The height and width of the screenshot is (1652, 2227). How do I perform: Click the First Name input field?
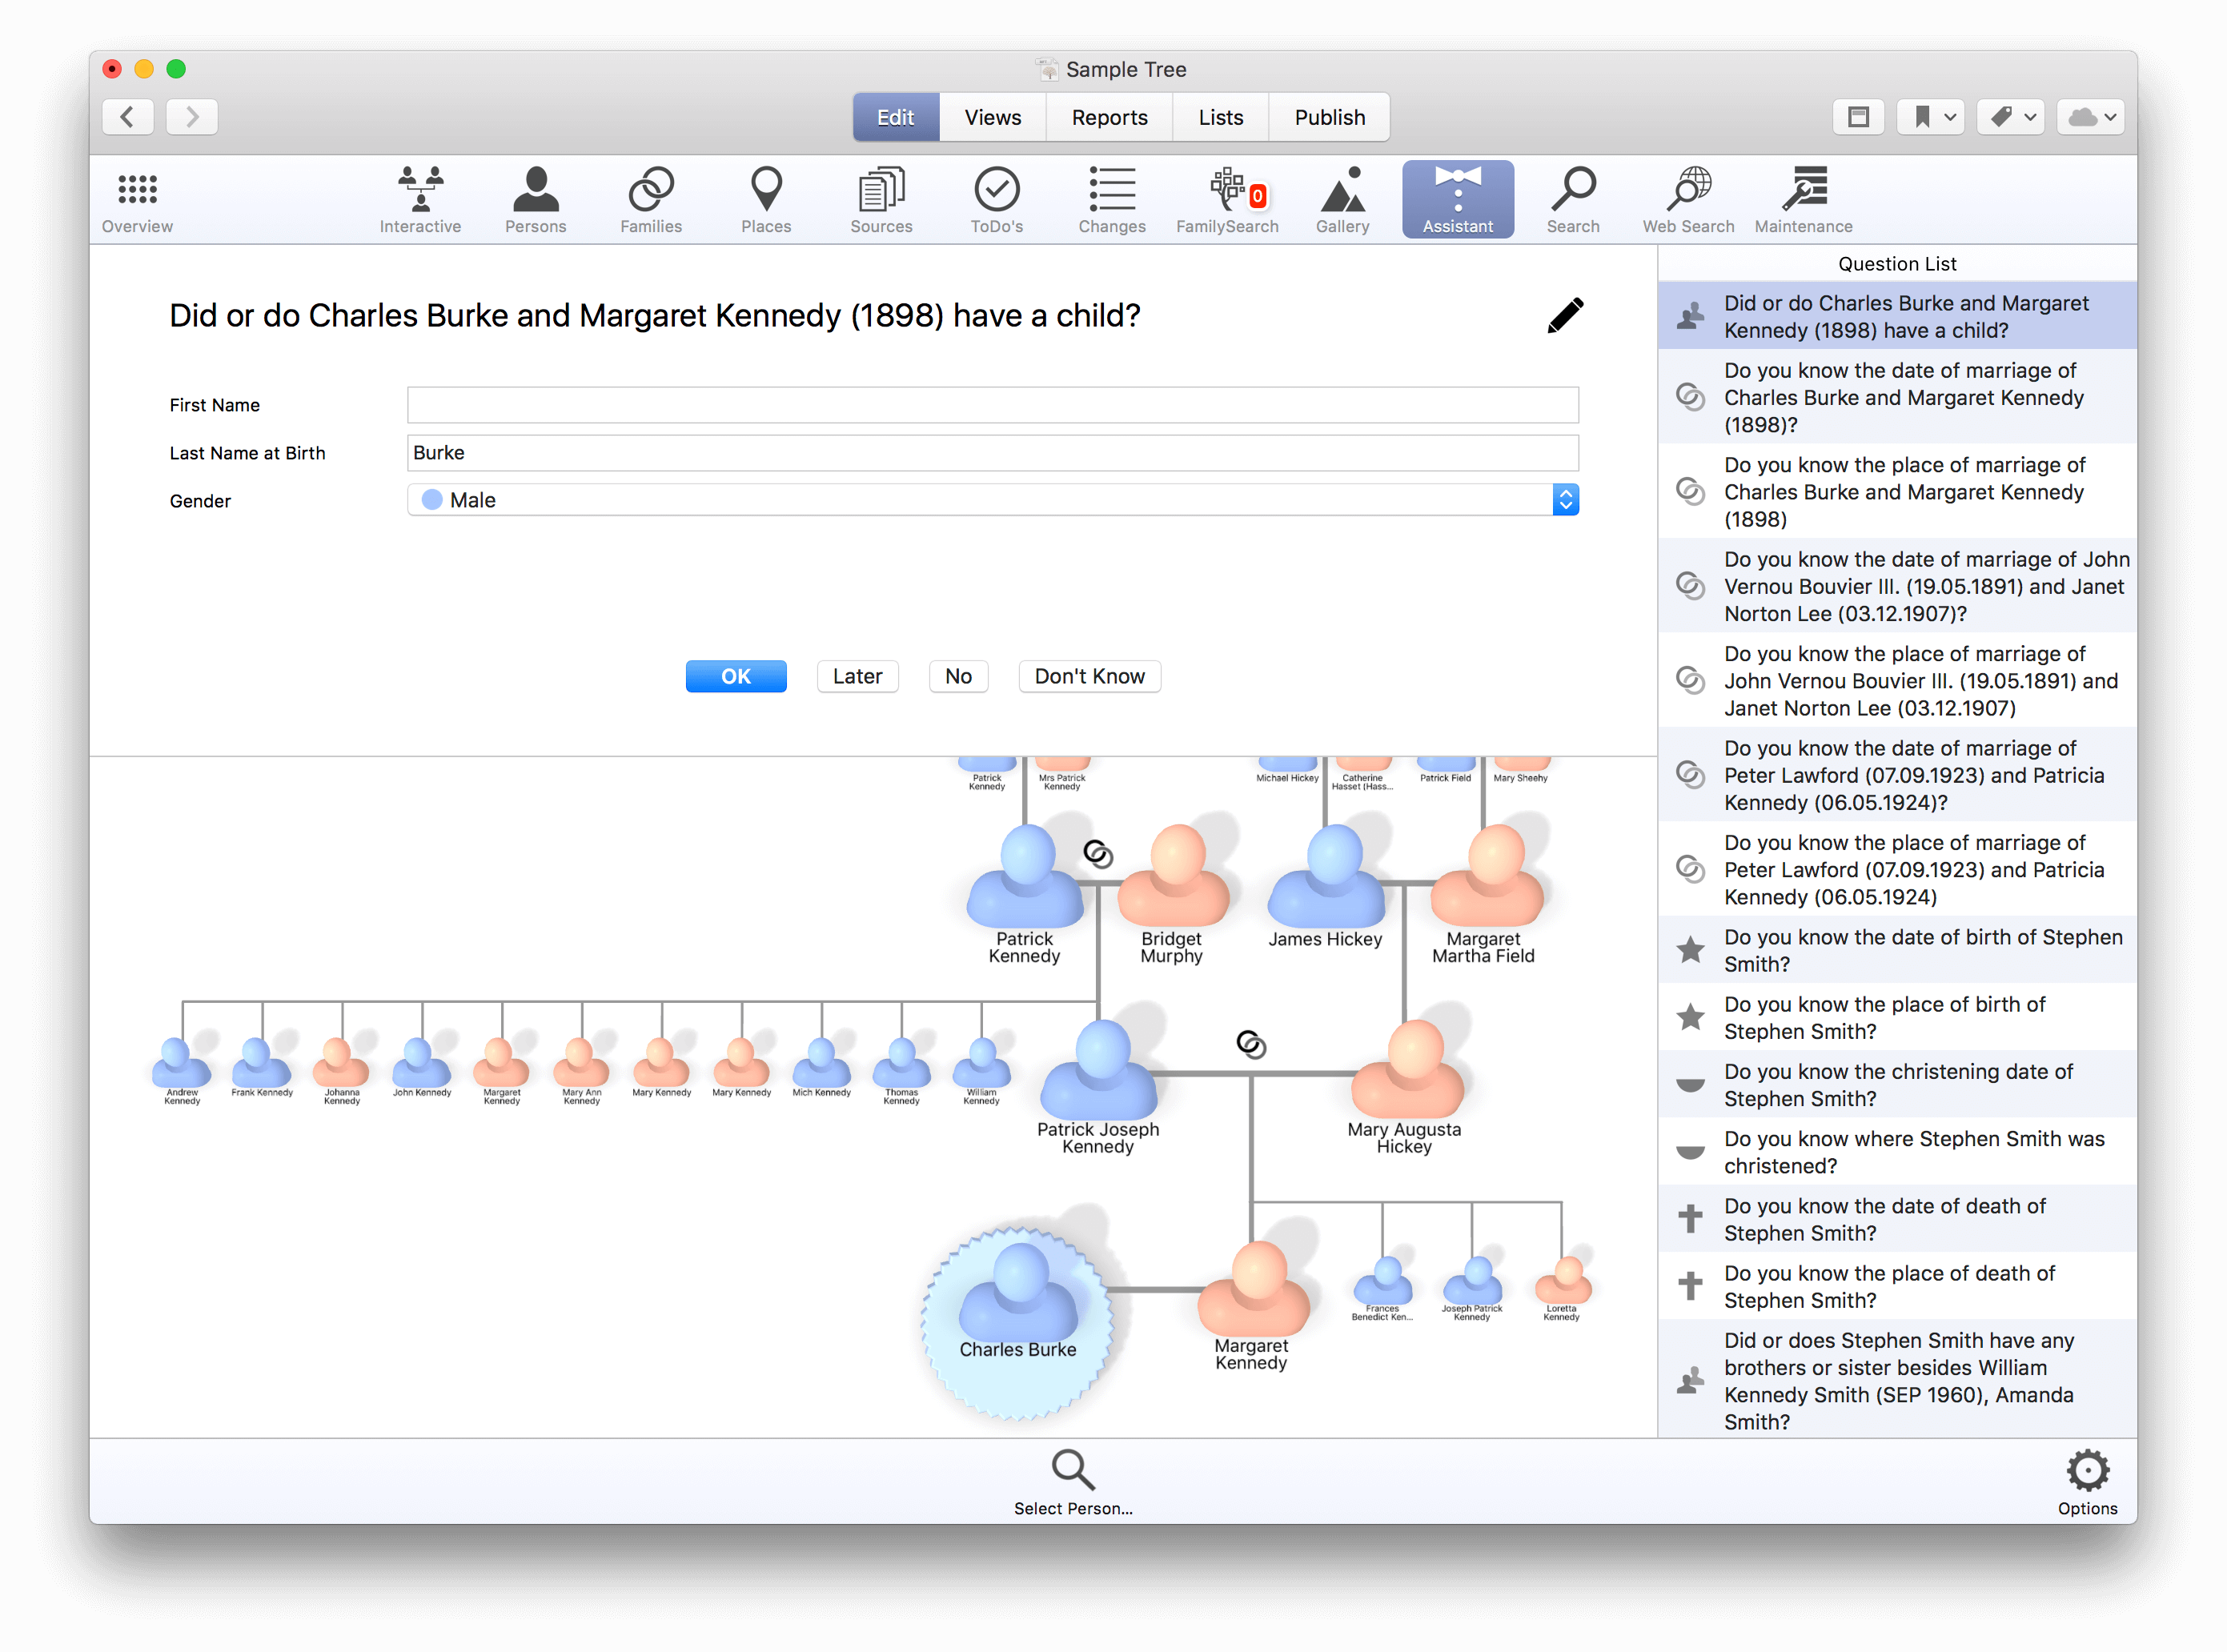point(992,405)
